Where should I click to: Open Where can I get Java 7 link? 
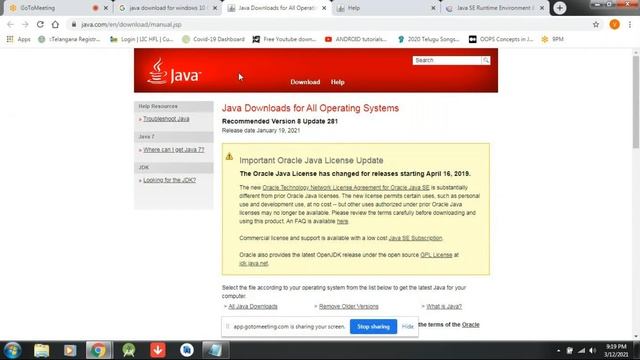[173, 150]
